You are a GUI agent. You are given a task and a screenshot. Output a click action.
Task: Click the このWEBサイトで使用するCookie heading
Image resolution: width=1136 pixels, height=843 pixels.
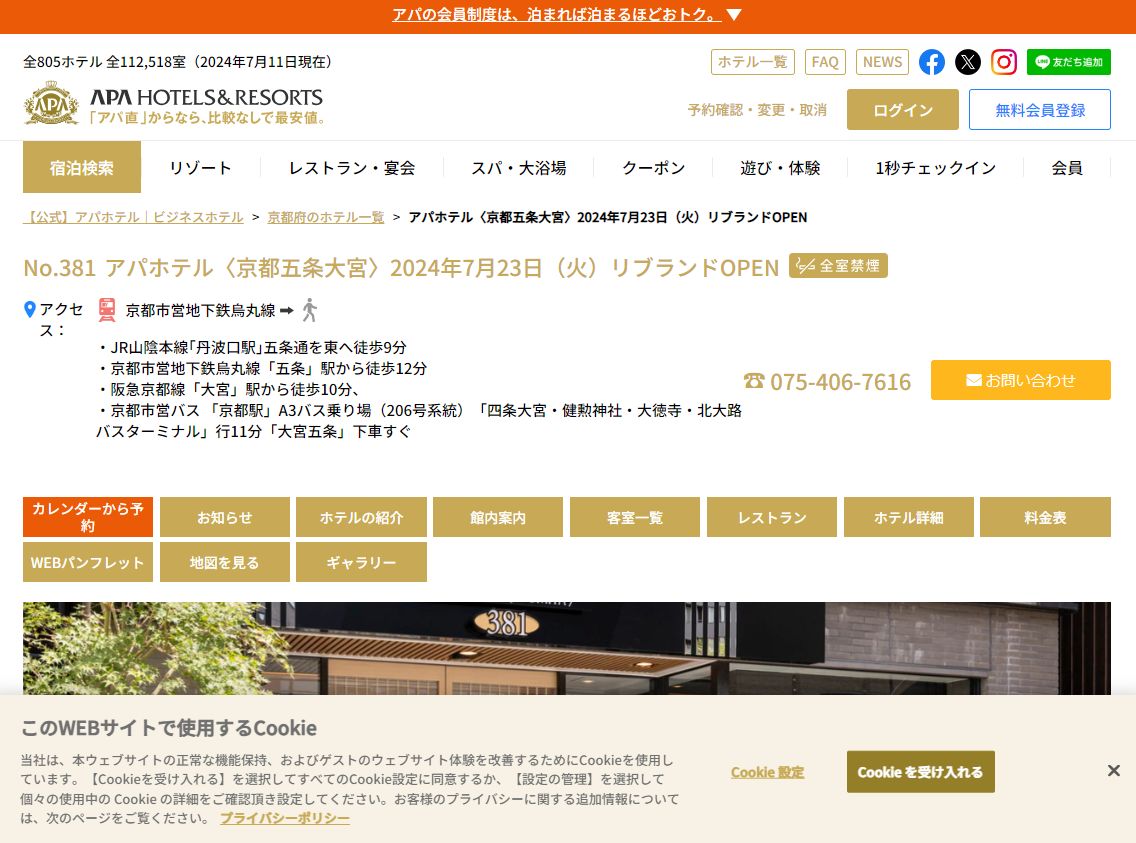[169, 728]
